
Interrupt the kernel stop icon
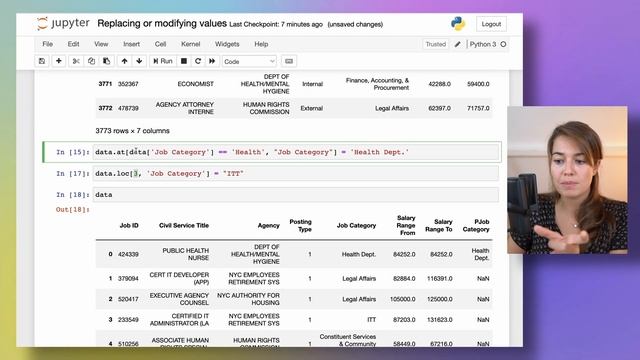pos(184,61)
